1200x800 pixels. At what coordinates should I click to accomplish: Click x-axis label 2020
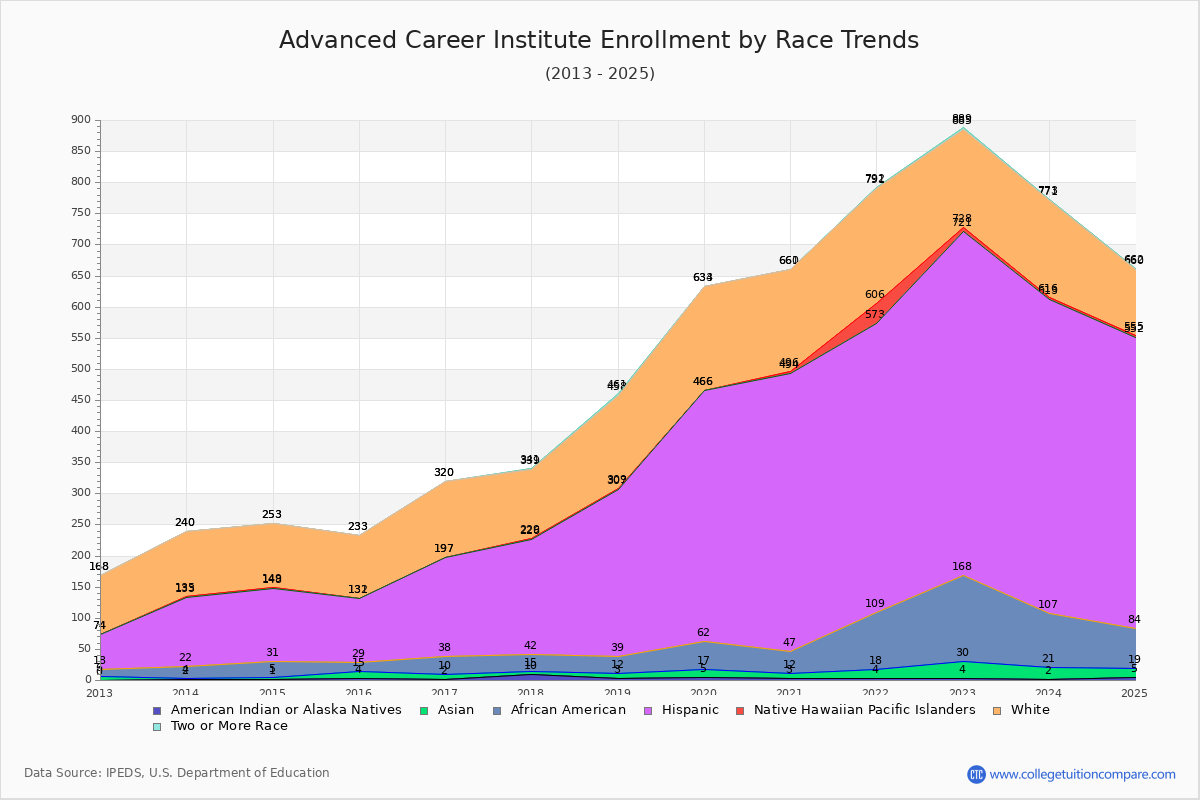tap(704, 693)
